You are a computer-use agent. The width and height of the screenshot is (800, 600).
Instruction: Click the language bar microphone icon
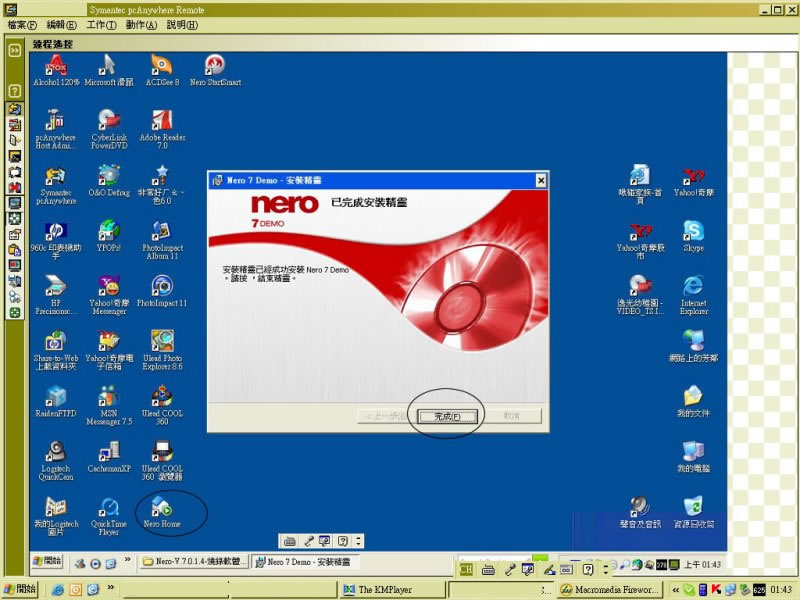[510, 569]
